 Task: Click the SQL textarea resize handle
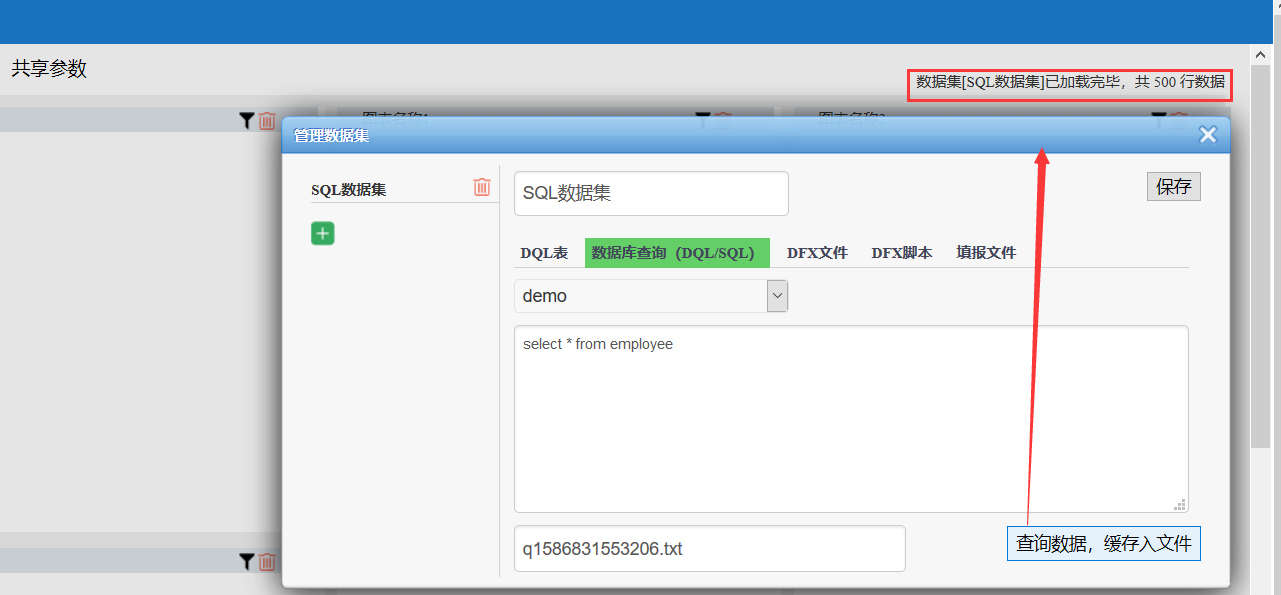click(x=1180, y=505)
